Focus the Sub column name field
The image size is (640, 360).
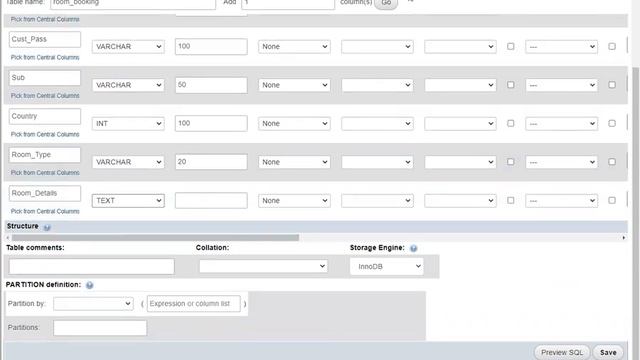pos(45,78)
